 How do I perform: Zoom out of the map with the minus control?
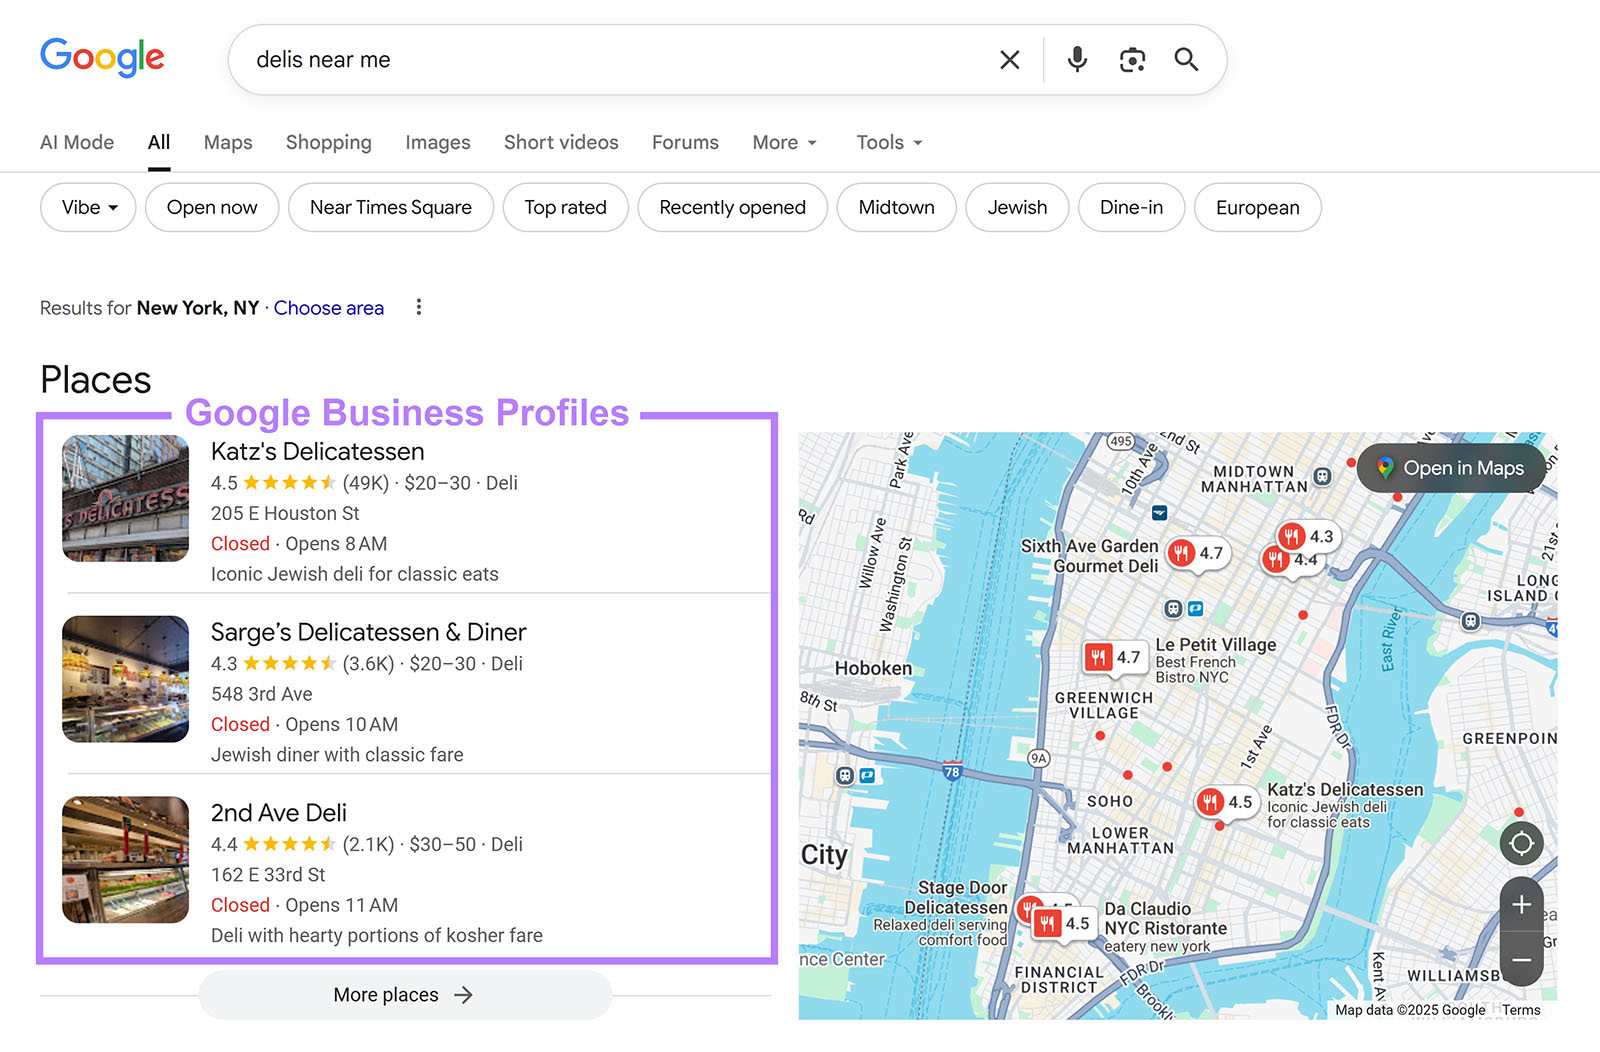(1521, 959)
